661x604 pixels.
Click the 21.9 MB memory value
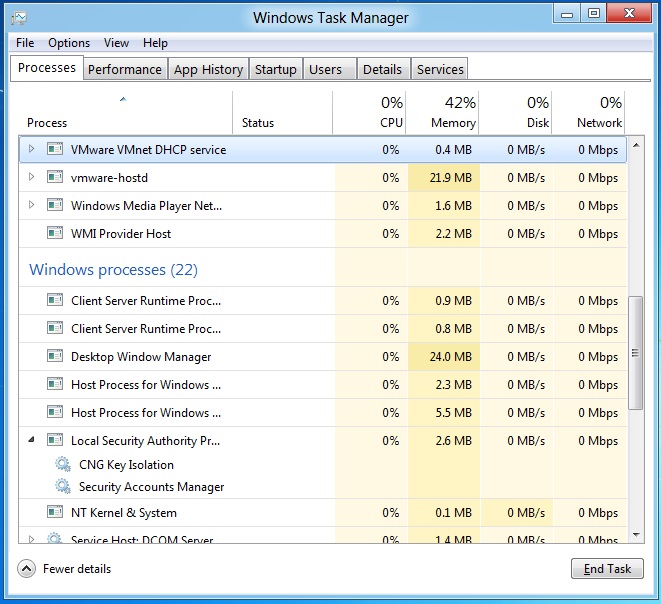click(450, 177)
